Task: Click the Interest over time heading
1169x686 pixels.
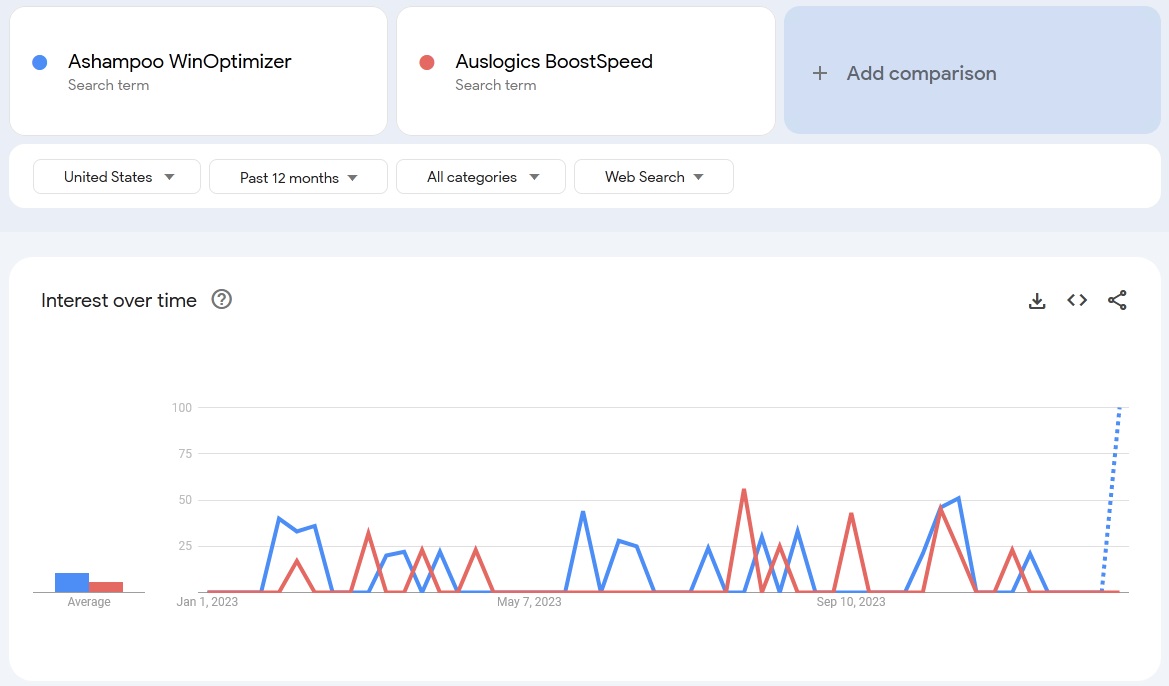Action: 119,300
